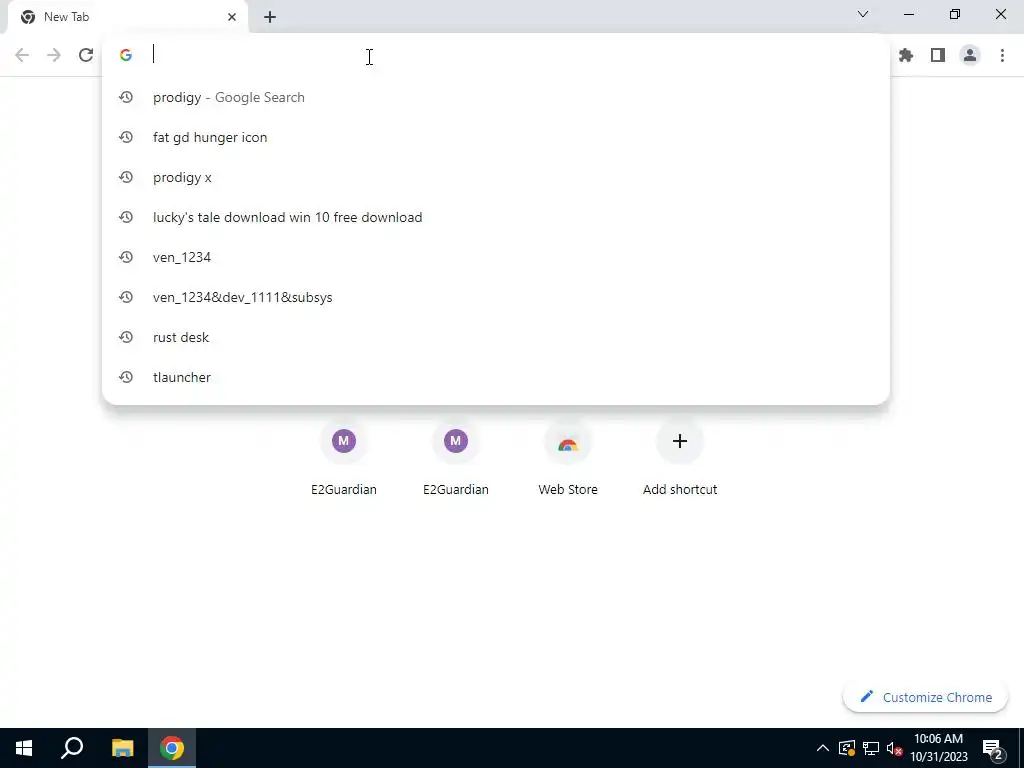Open the notification center icon

point(993,748)
